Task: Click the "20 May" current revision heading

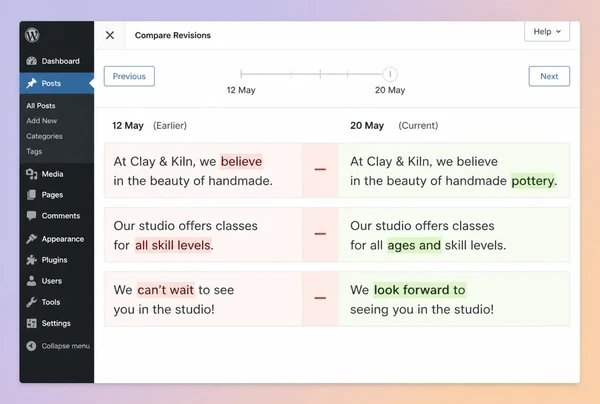Action: click(x=367, y=125)
